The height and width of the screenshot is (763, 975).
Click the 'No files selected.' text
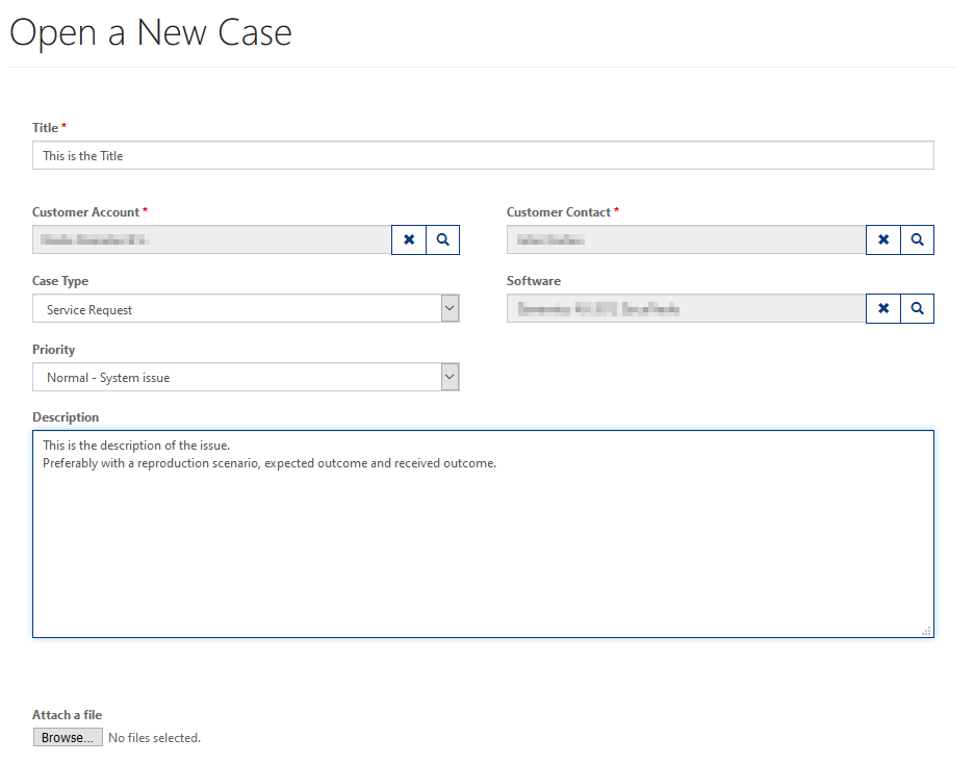coord(154,738)
